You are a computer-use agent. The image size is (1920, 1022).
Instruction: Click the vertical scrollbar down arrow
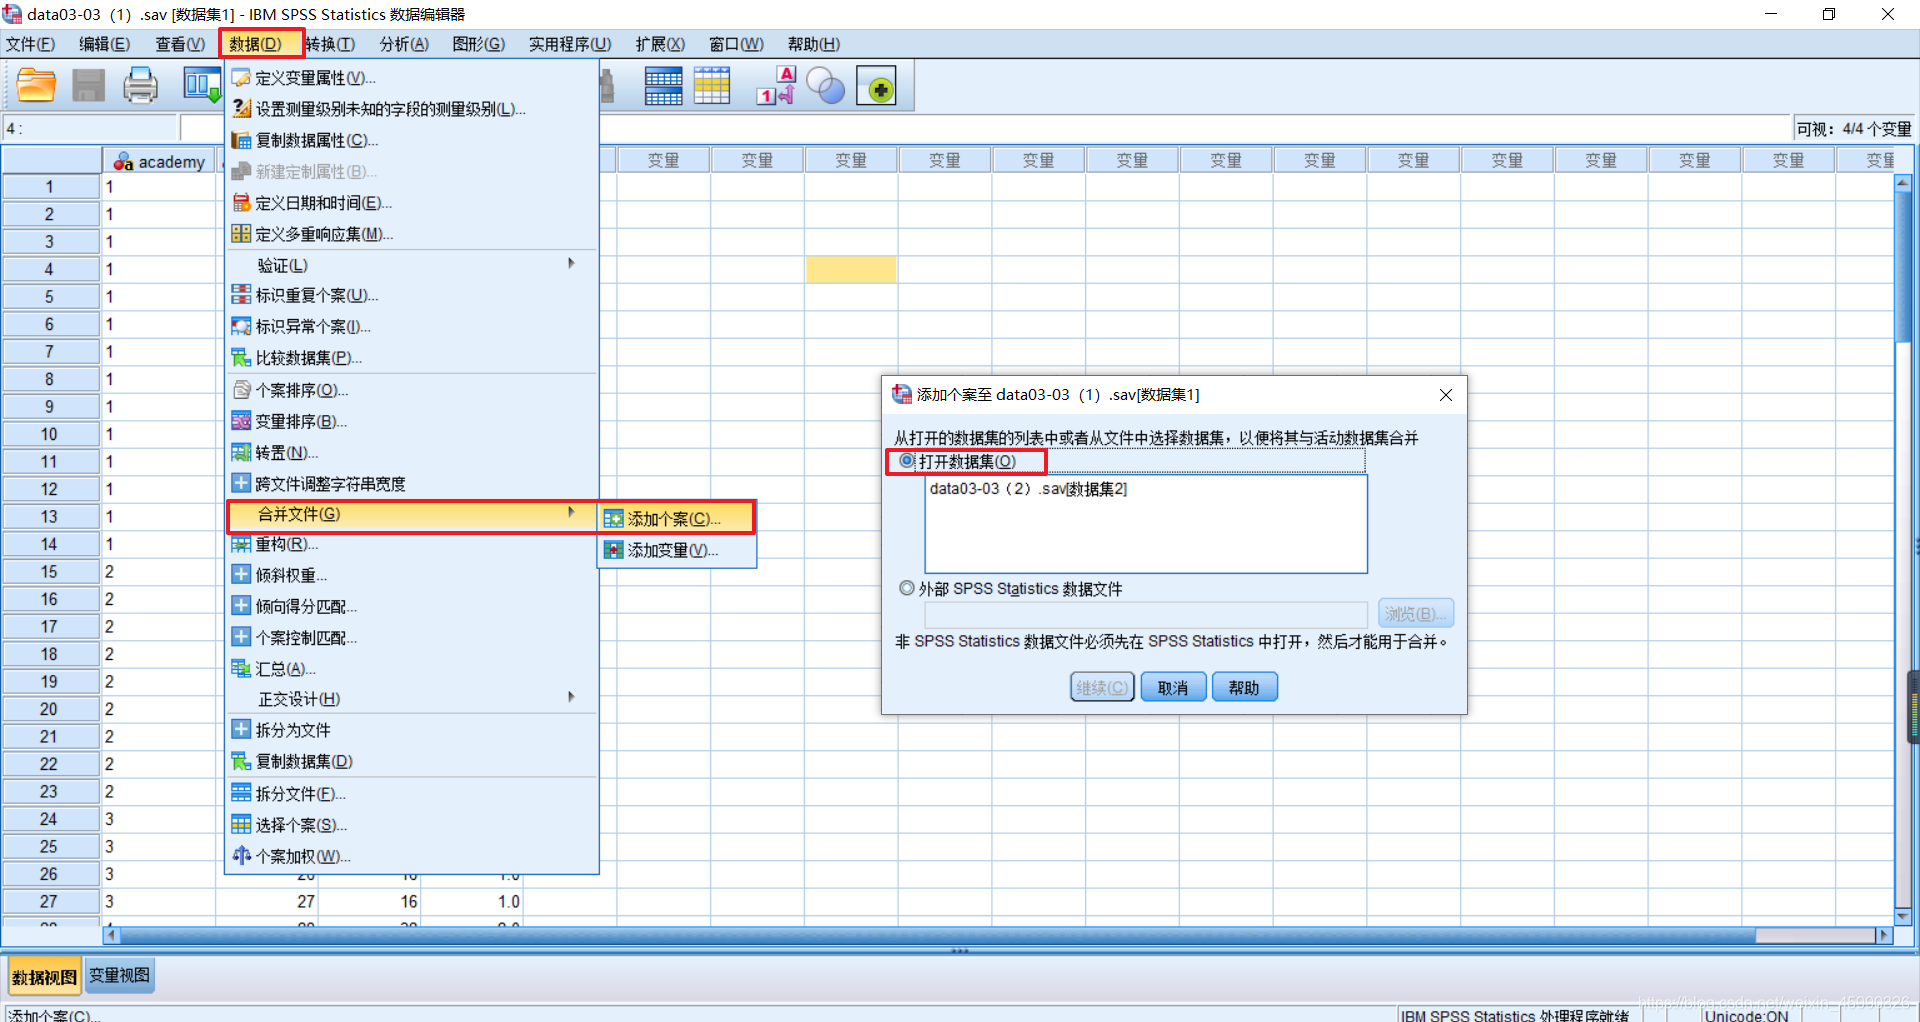(x=1903, y=917)
